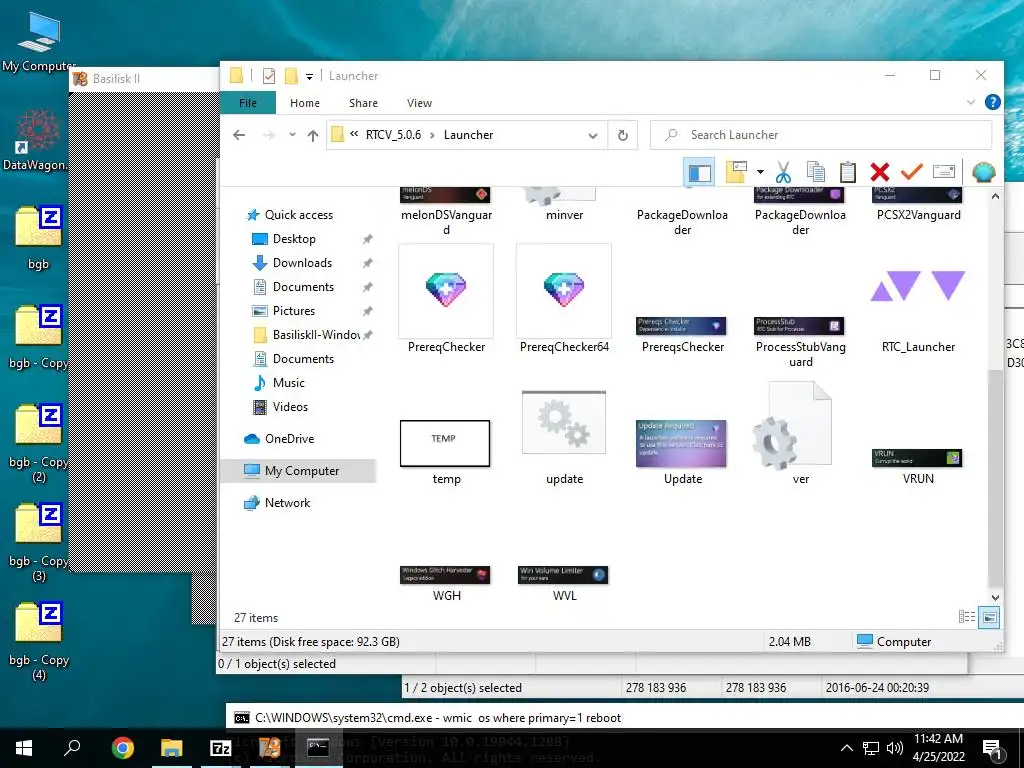
Task: Select My Computer in navigation pane
Action: coord(299,471)
